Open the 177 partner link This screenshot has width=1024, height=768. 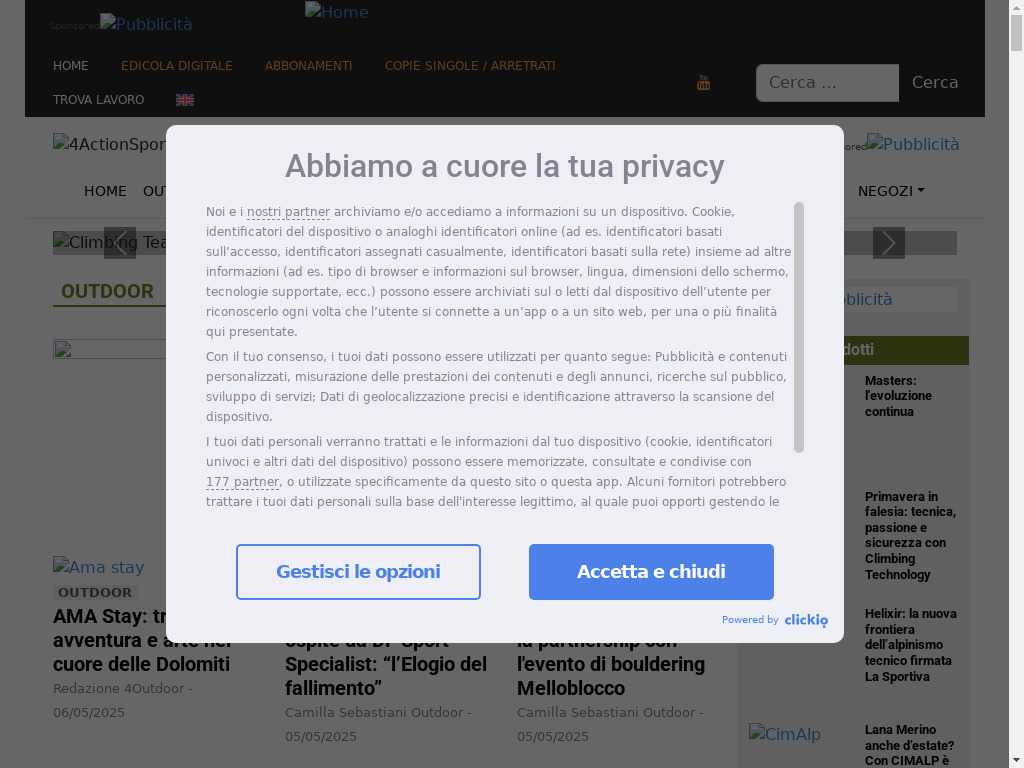coord(242,482)
